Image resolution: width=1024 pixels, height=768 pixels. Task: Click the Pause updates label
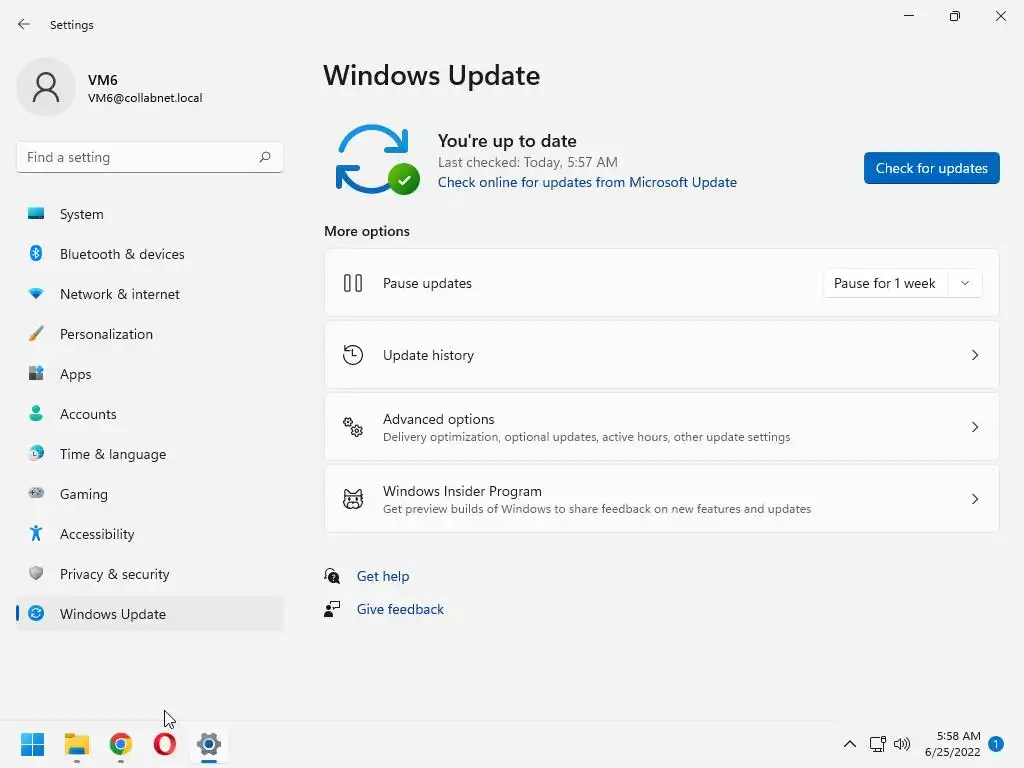[x=427, y=283]
